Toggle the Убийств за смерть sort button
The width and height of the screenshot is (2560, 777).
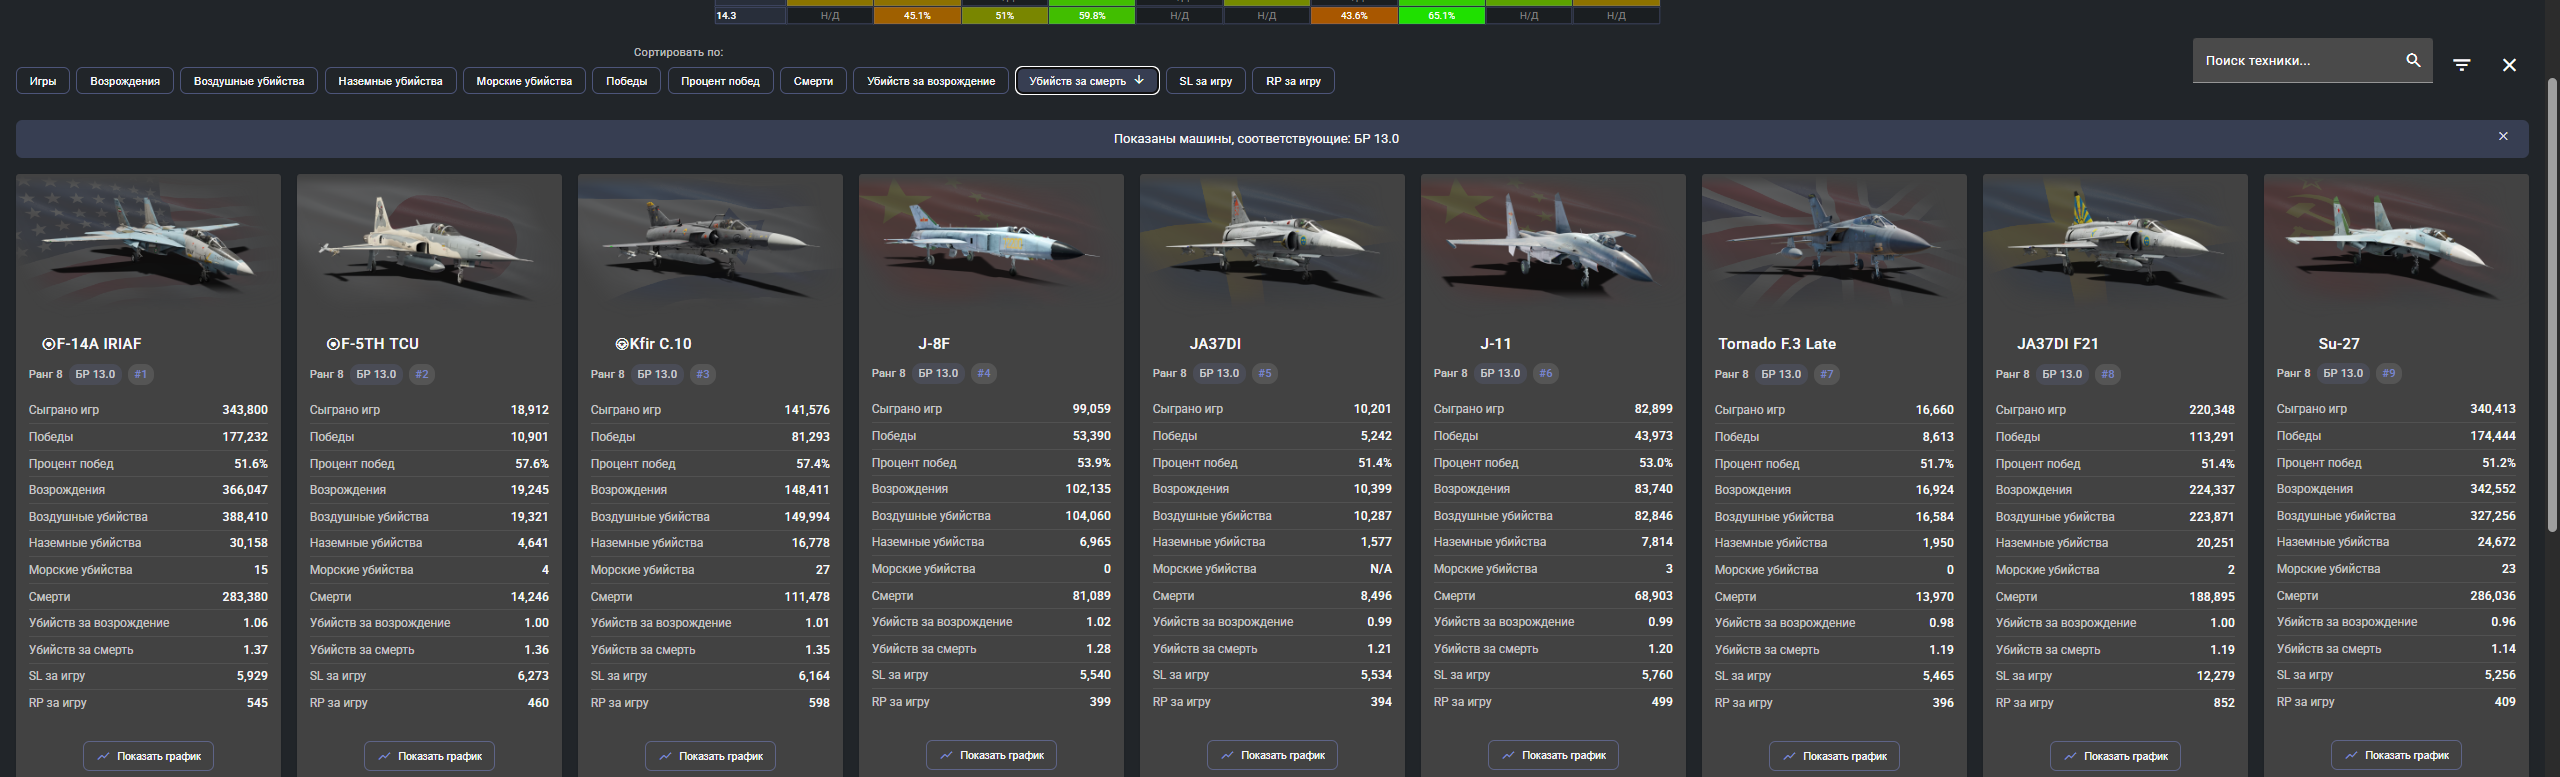pyautogui.click(x=1087, y=81)
